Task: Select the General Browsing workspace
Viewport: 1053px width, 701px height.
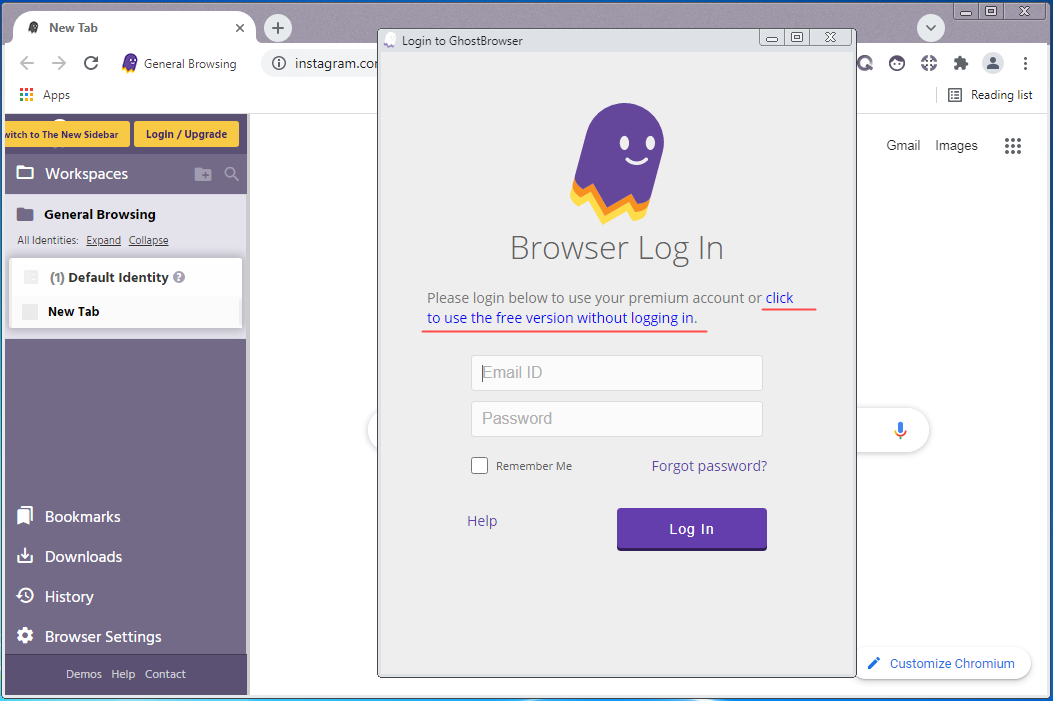Action: pos(99,214)
